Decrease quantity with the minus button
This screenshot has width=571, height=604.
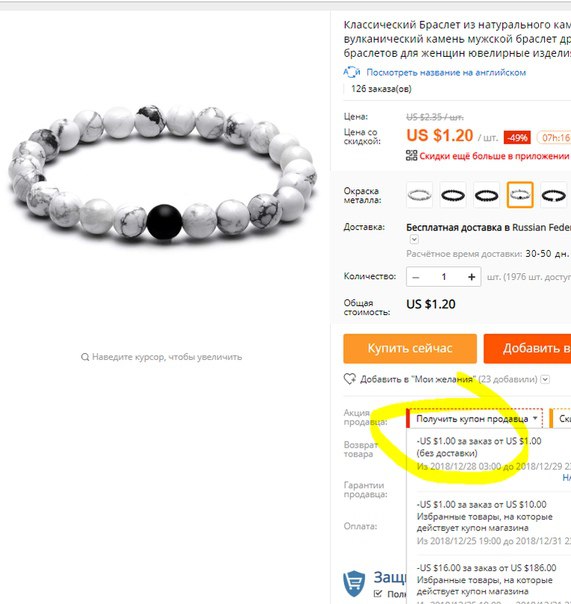click(x=416, y=277)
